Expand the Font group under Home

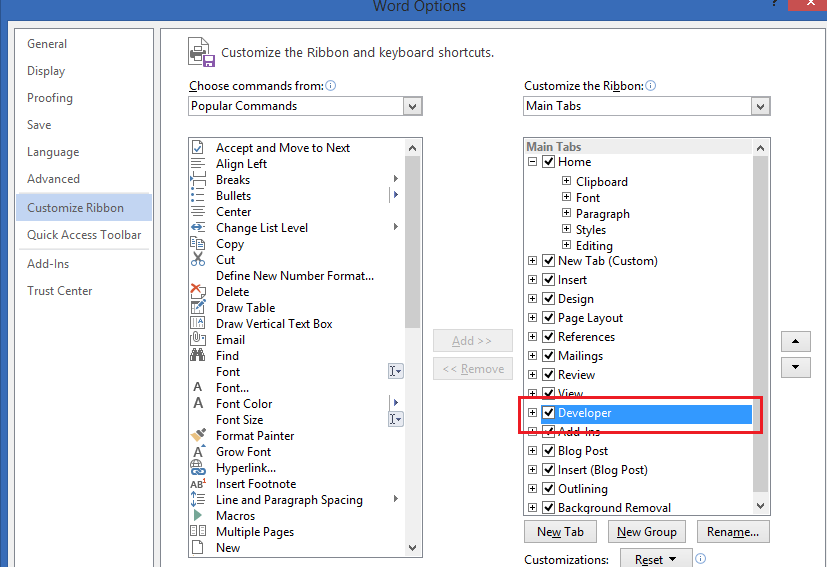(566, 197)
